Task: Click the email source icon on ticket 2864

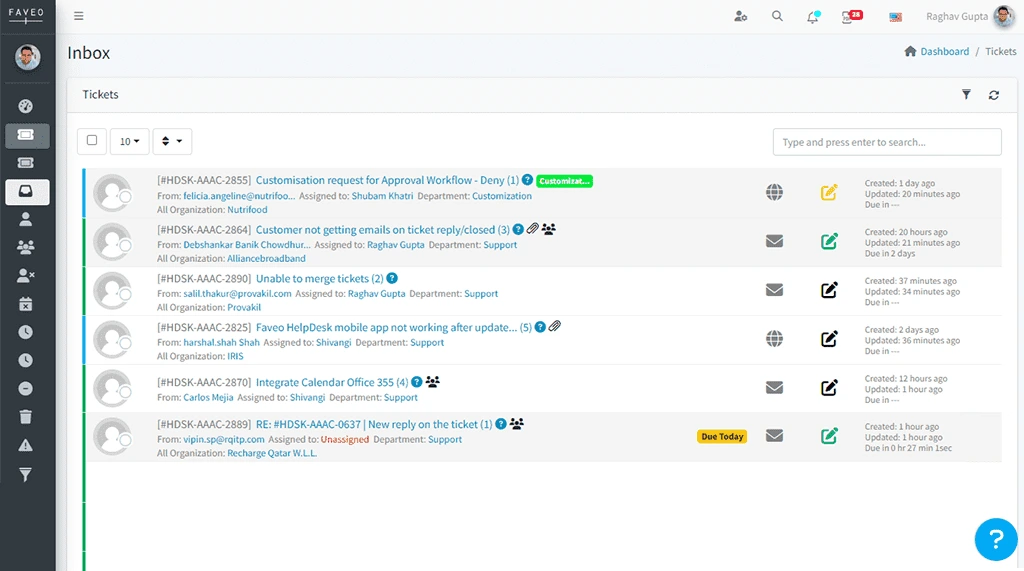Action: coord(775,241)
